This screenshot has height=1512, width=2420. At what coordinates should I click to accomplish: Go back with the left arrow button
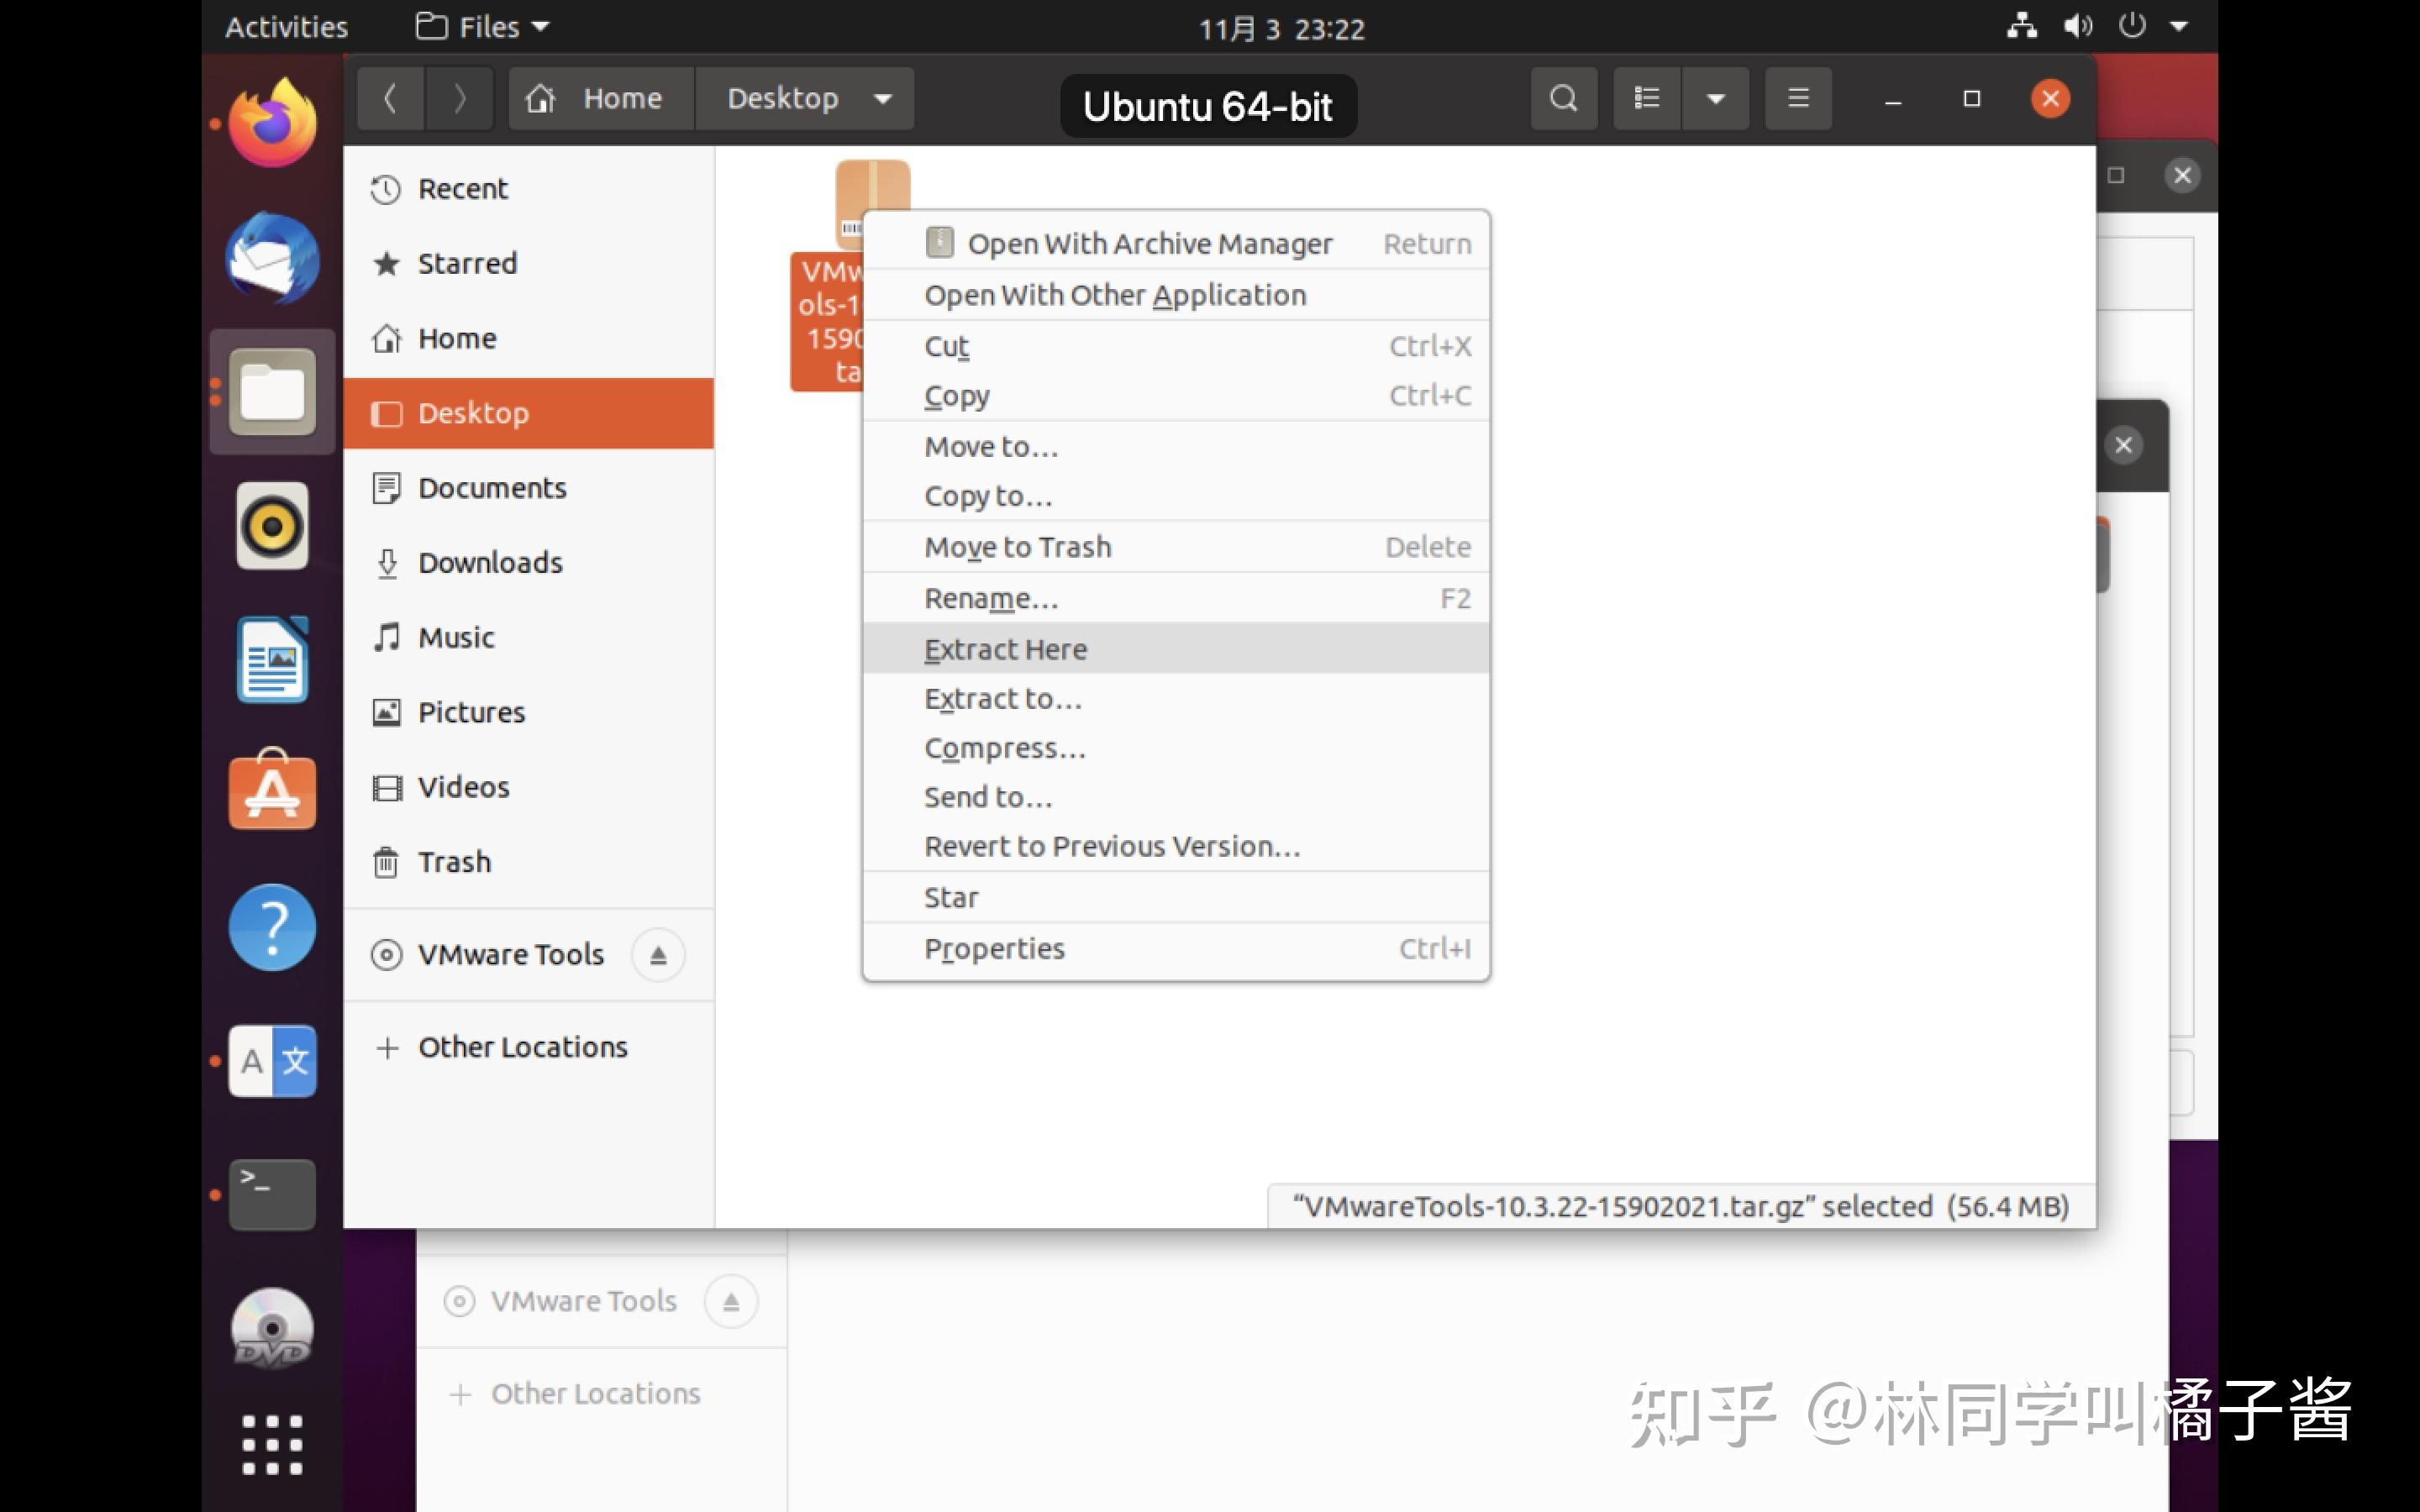pos(391,98)
